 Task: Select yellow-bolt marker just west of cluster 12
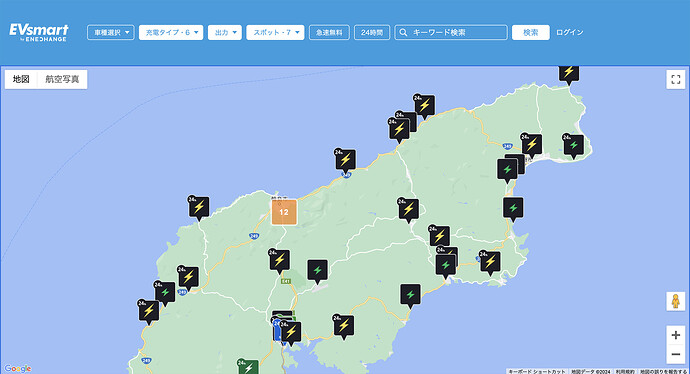pos(198,208)
